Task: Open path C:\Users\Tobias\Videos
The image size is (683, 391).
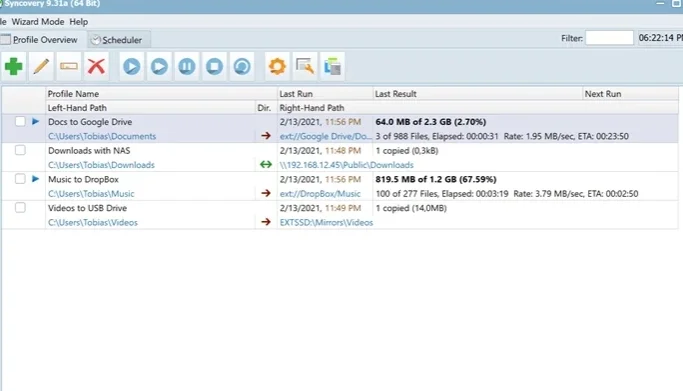Action: pyautogui.click(x=93, y=222)
